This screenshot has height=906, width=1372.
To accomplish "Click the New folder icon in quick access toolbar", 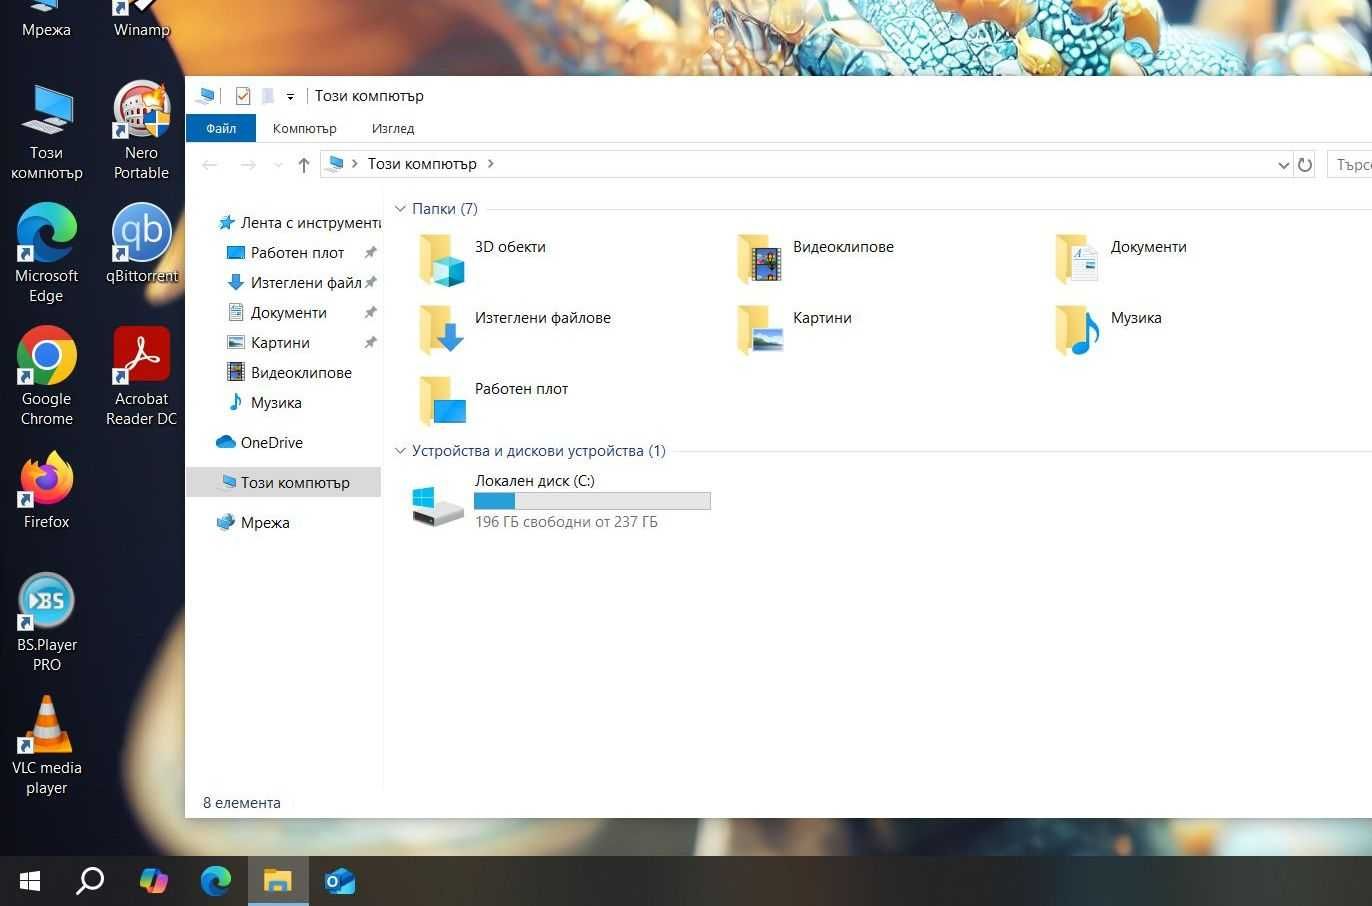I will 268,96.
